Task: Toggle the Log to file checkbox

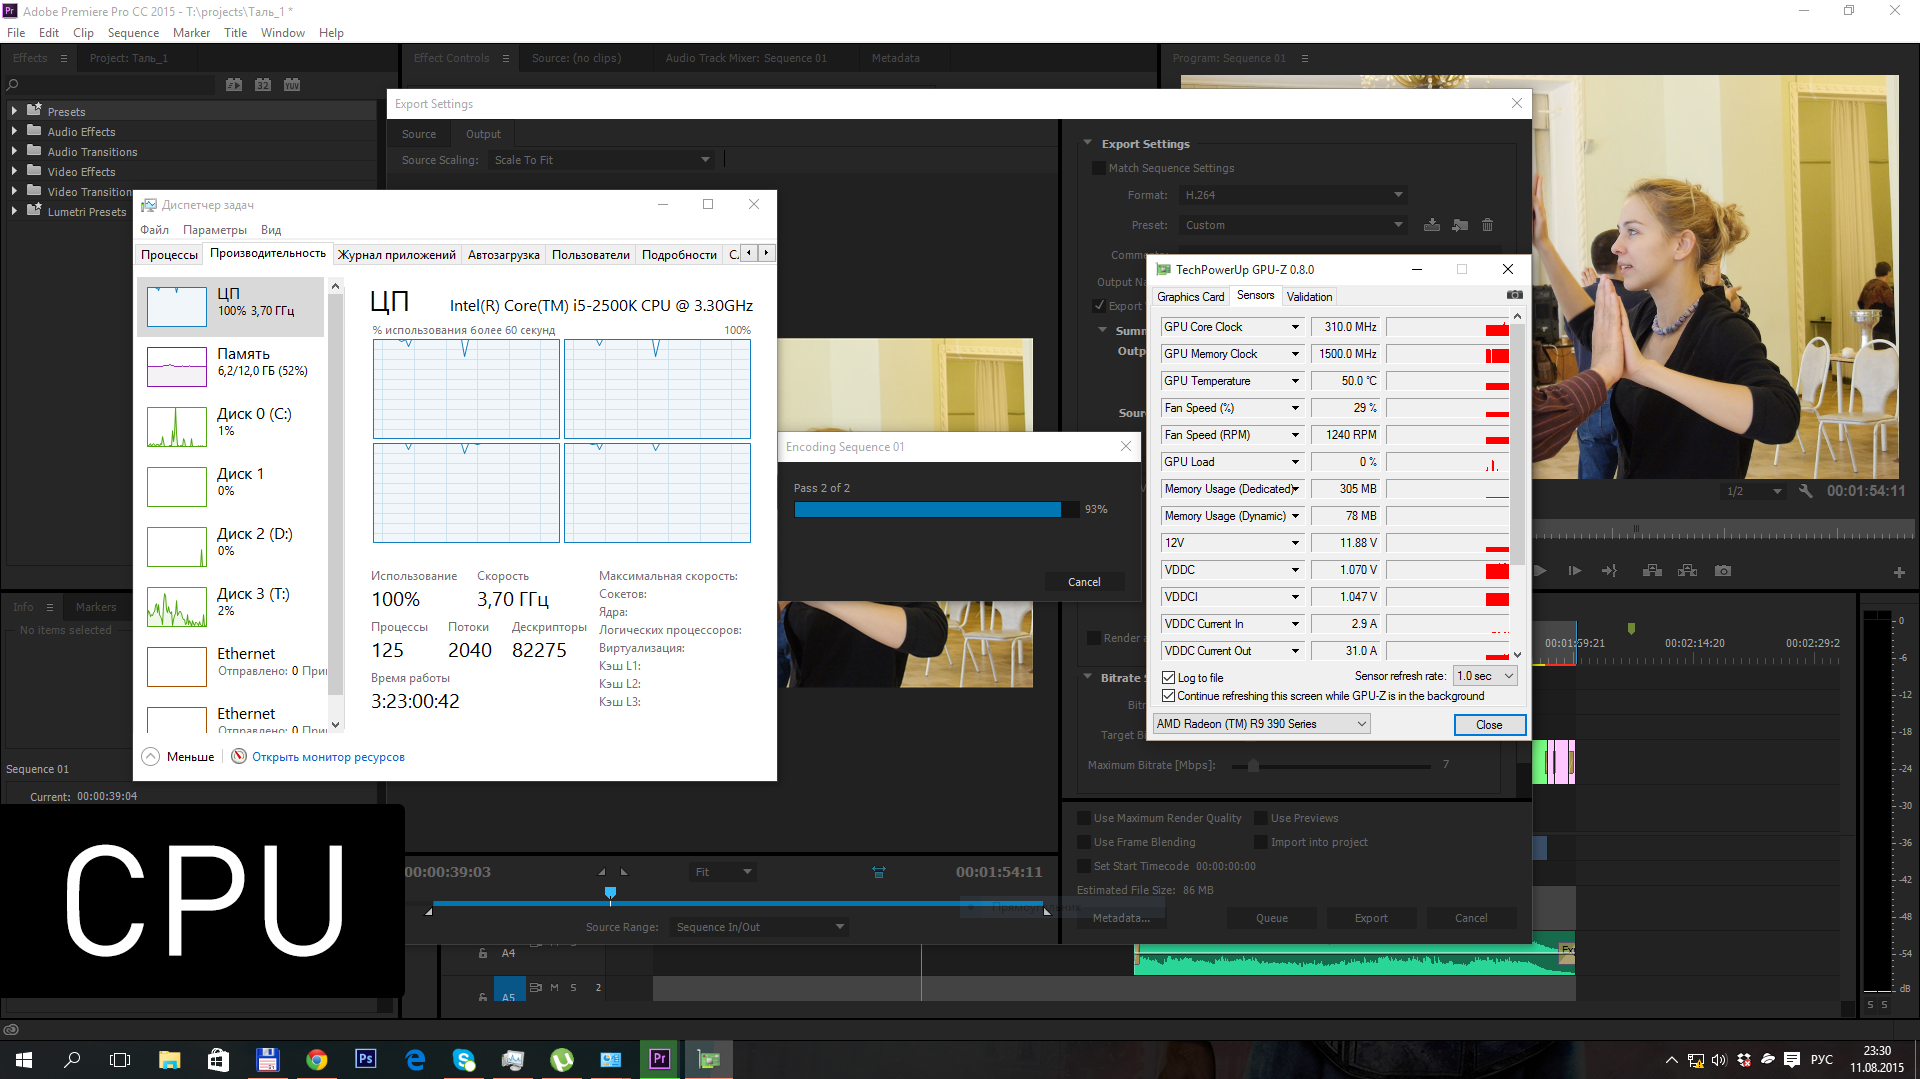Action: [x=1168, y=678]
